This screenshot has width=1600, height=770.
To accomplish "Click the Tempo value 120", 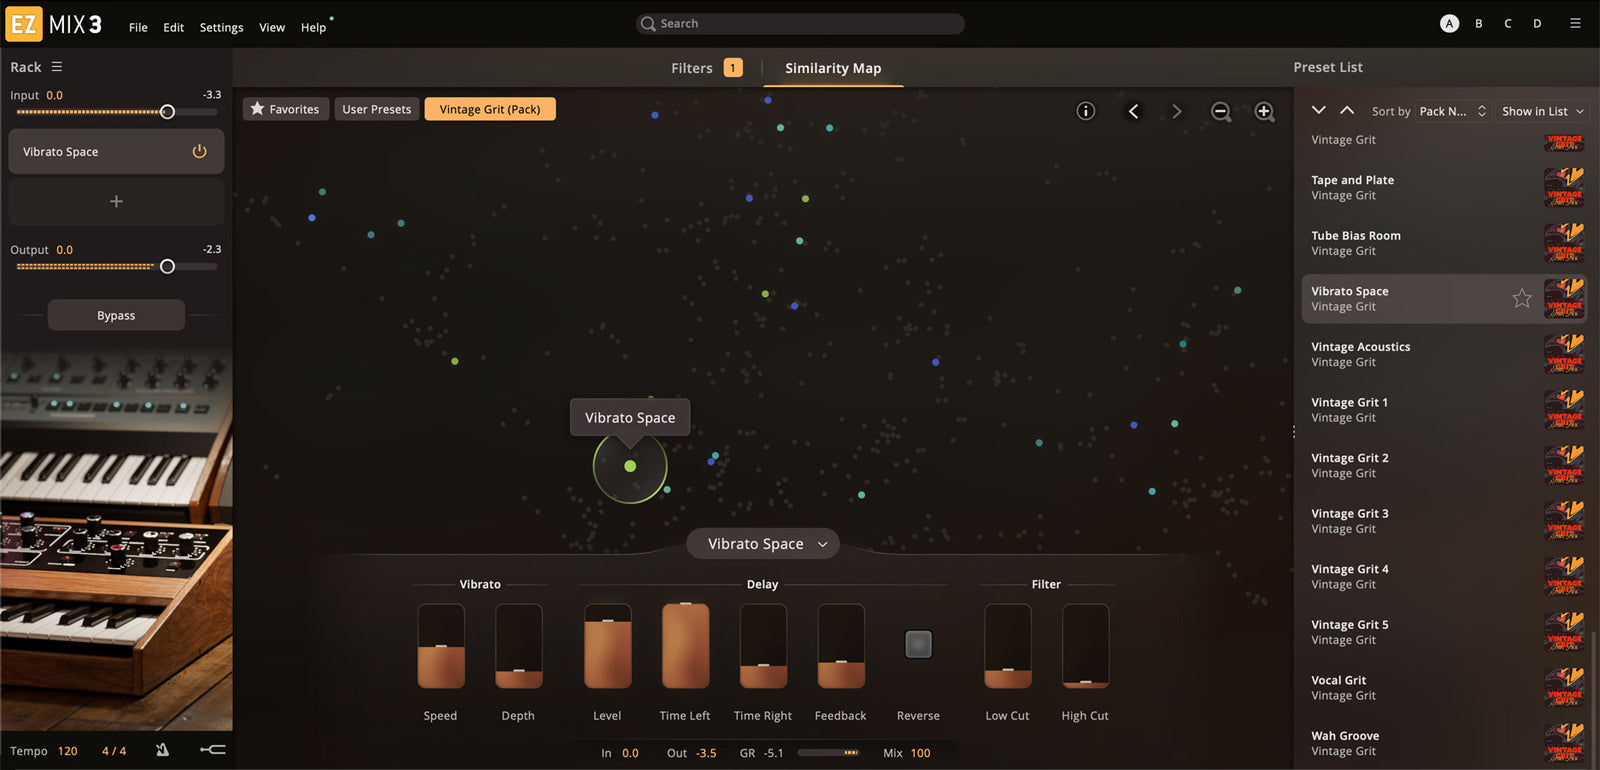I will coord(67,751).
